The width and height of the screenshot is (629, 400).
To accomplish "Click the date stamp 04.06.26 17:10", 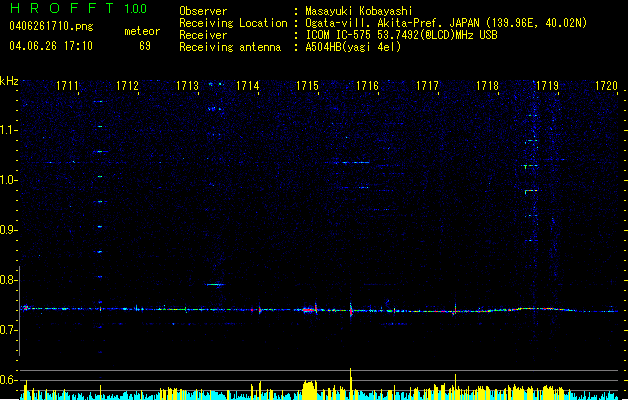I will tap(51, 46).
